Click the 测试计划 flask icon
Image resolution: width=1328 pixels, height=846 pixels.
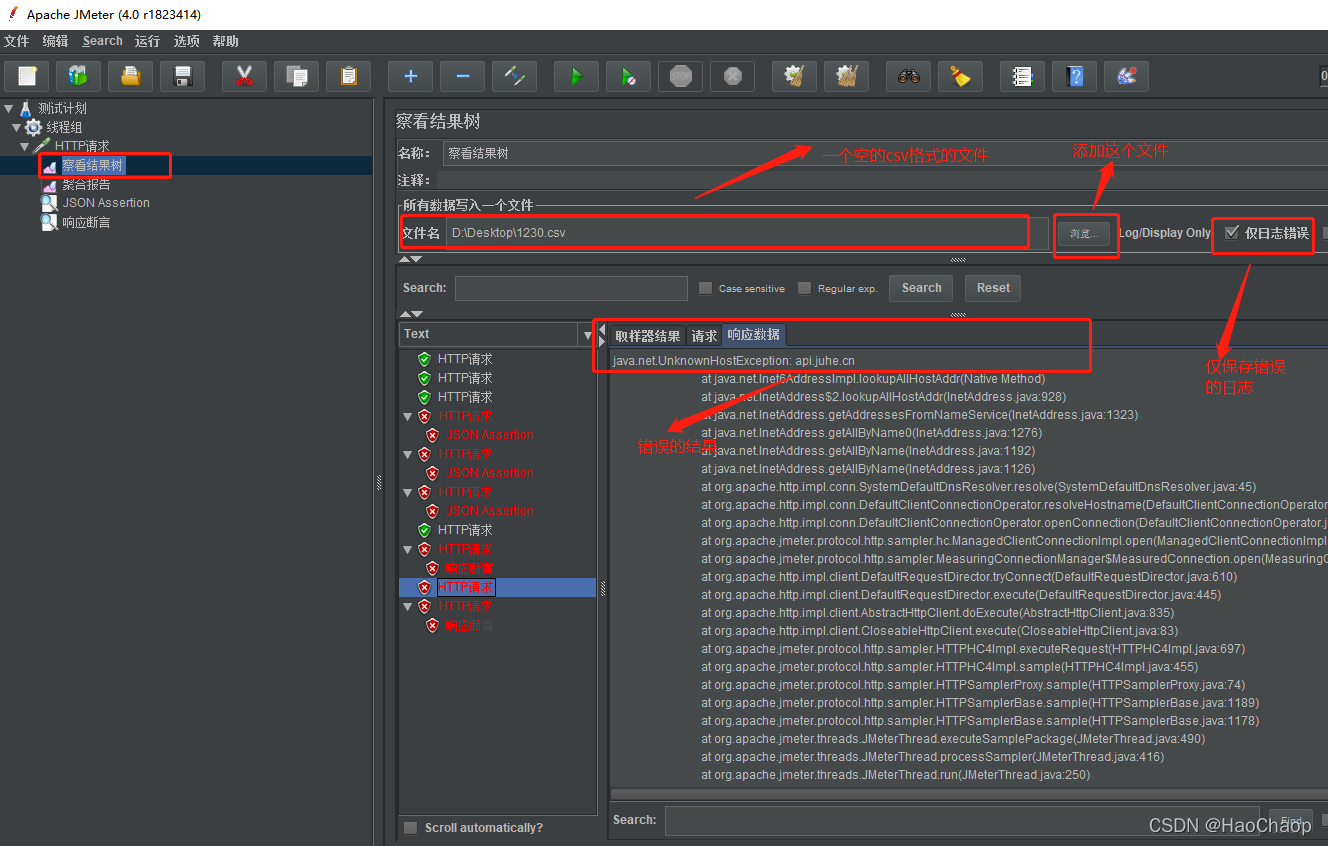point(26,108)
